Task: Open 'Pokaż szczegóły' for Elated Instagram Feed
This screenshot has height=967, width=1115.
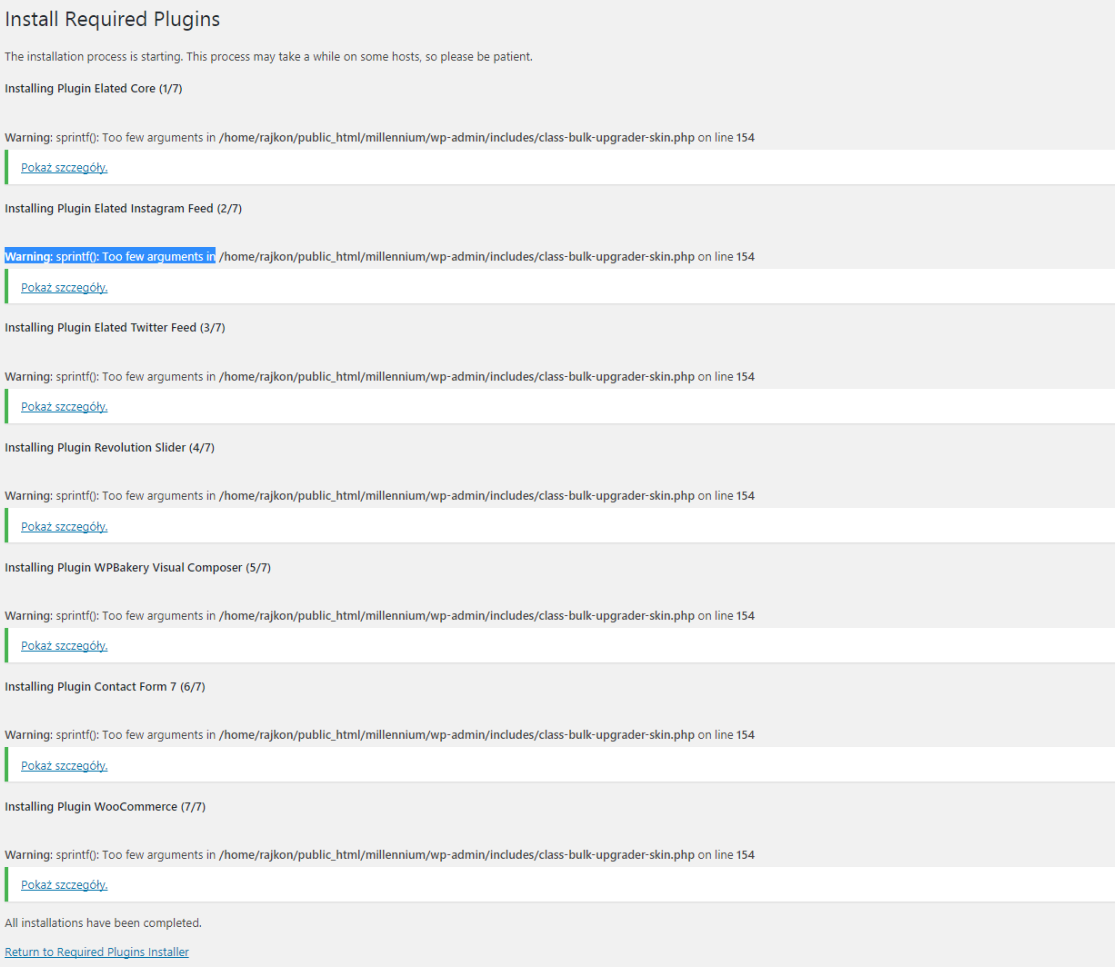Action: pos(64,287)
